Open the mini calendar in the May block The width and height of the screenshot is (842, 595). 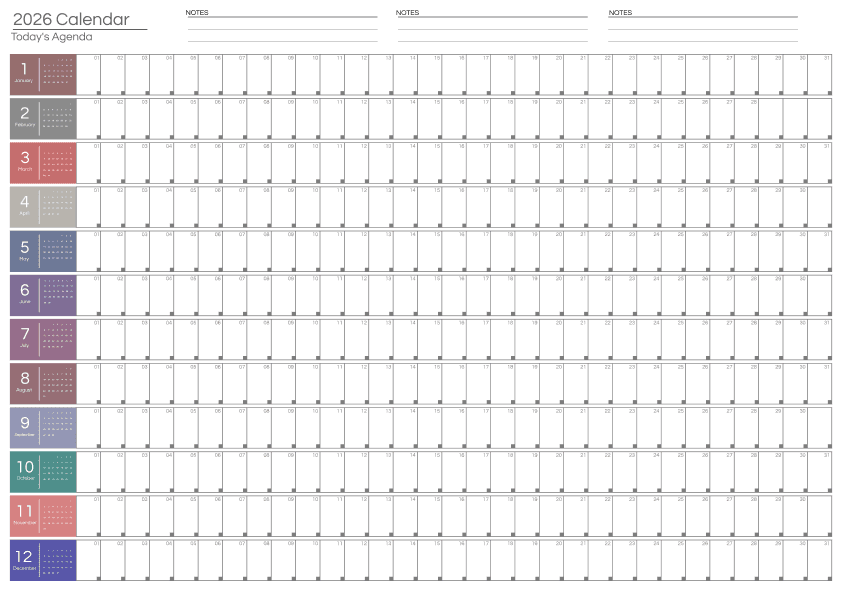(58, 249)
